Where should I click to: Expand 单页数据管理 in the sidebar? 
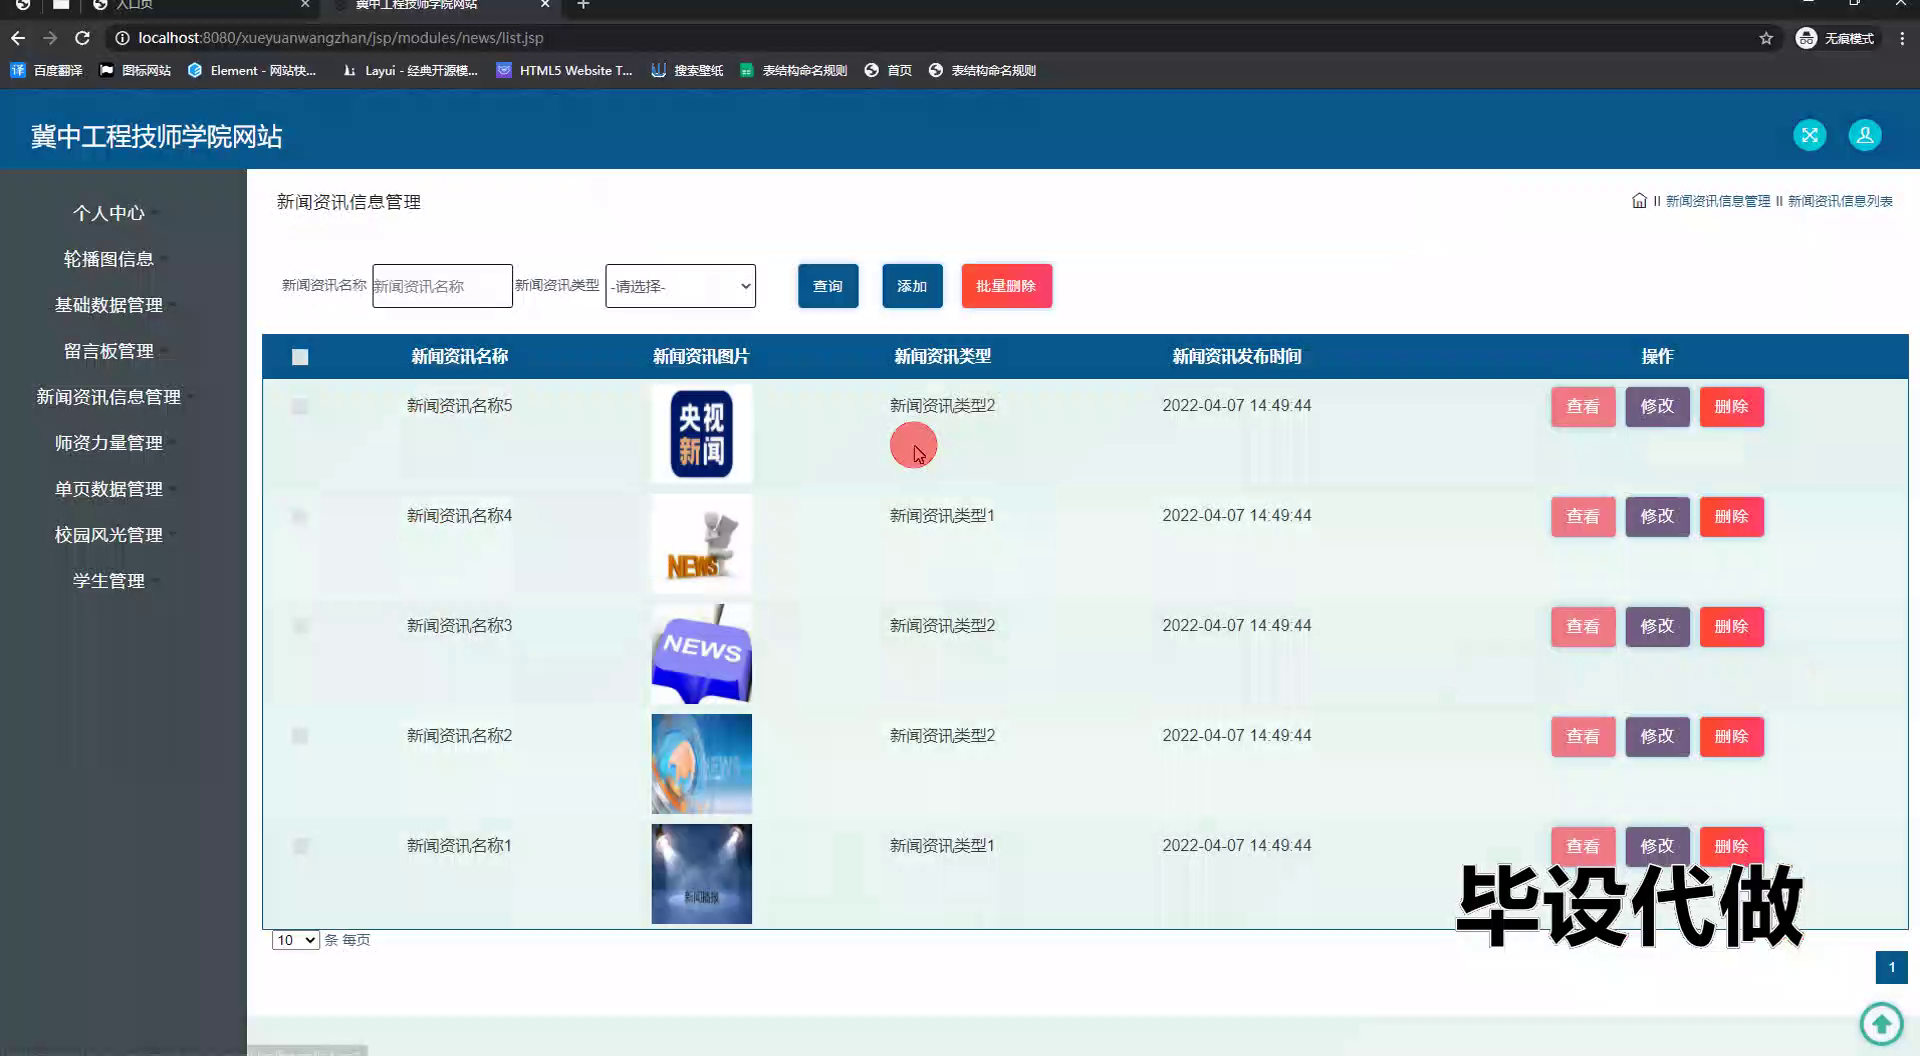point(109,489)
